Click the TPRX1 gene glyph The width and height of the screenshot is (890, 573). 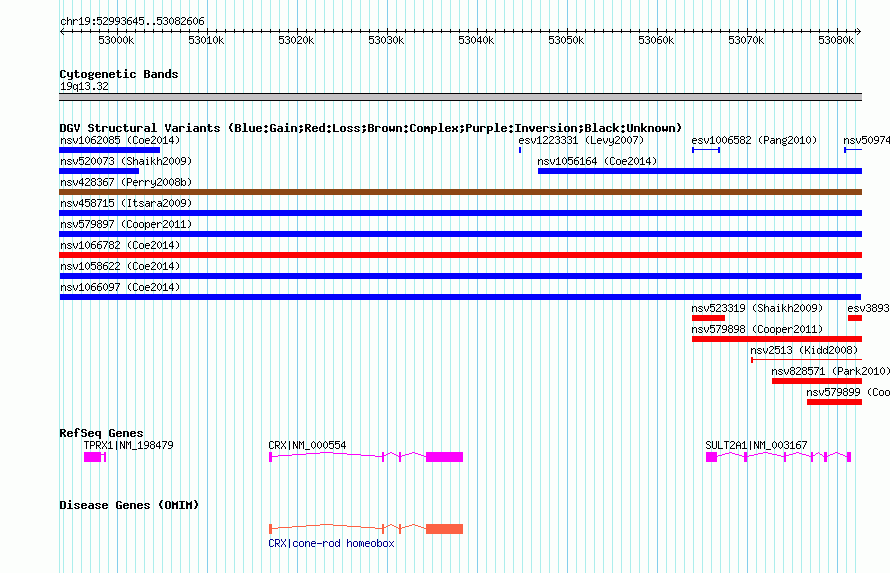tap(95, 457)
